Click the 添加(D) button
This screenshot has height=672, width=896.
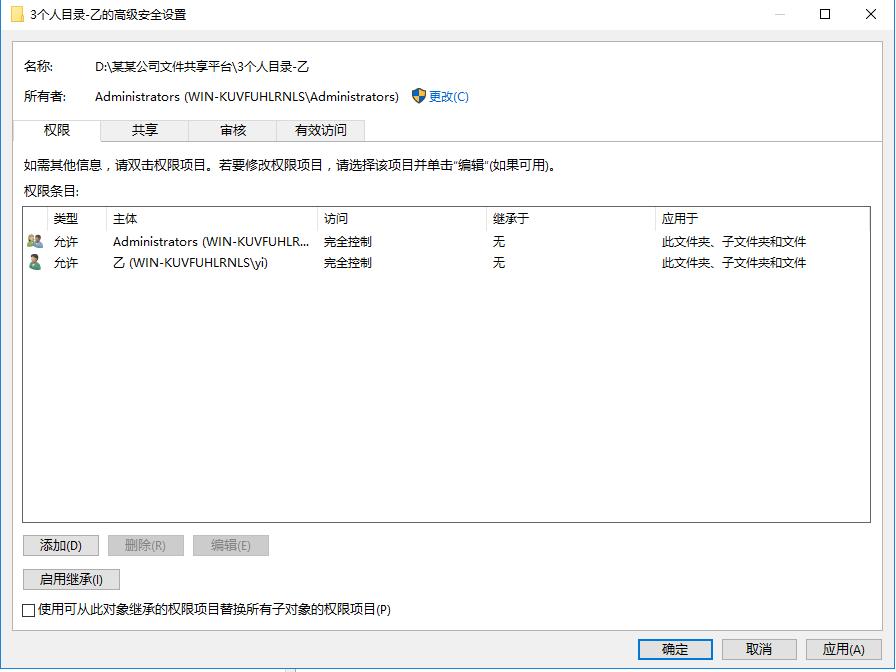(60, 545)
